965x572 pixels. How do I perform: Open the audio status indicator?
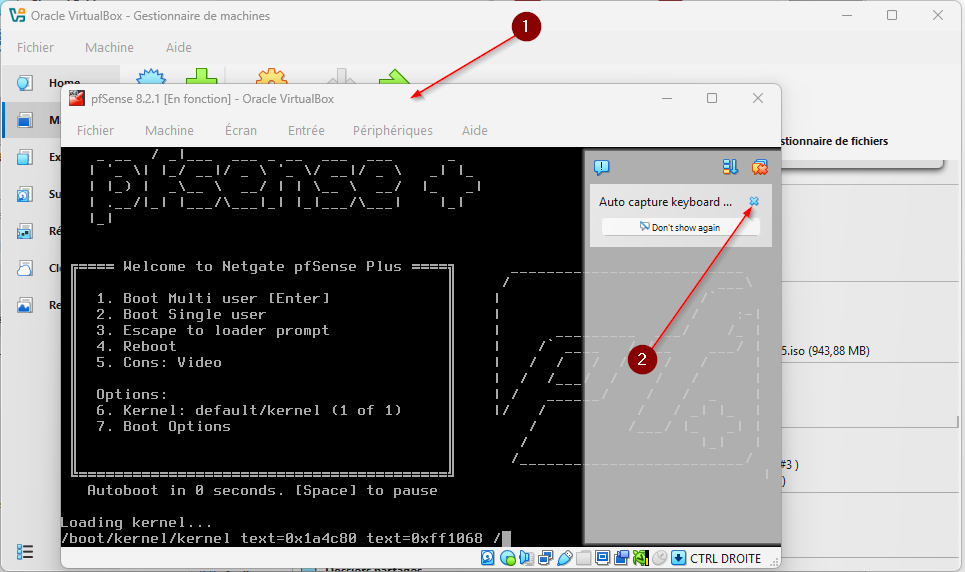526,558
